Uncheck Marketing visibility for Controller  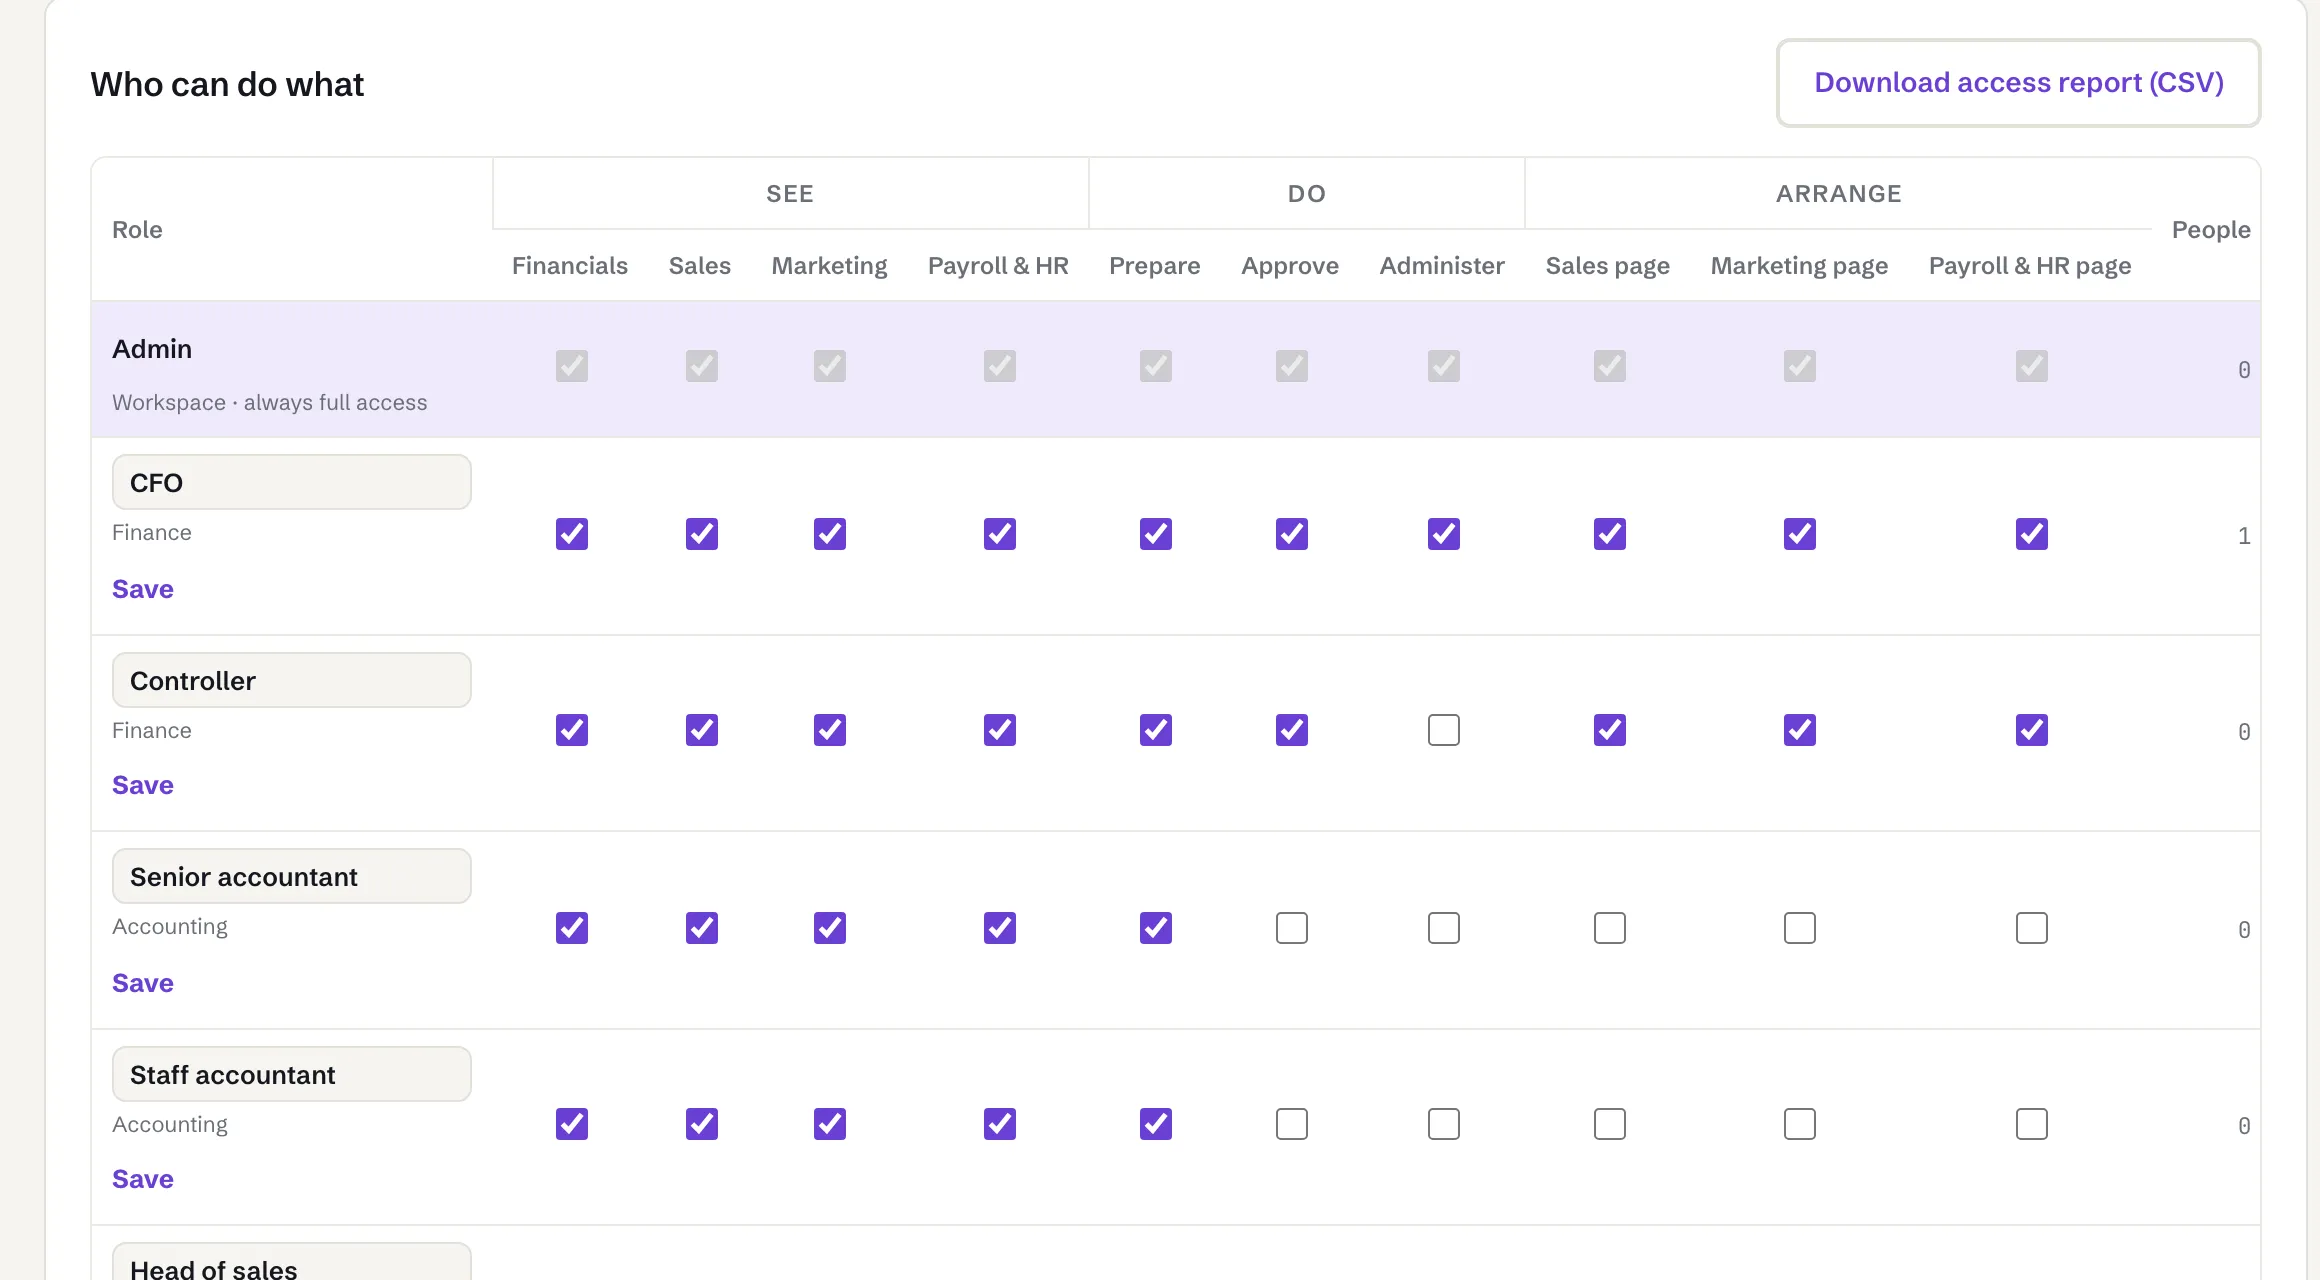pos(830,730)
